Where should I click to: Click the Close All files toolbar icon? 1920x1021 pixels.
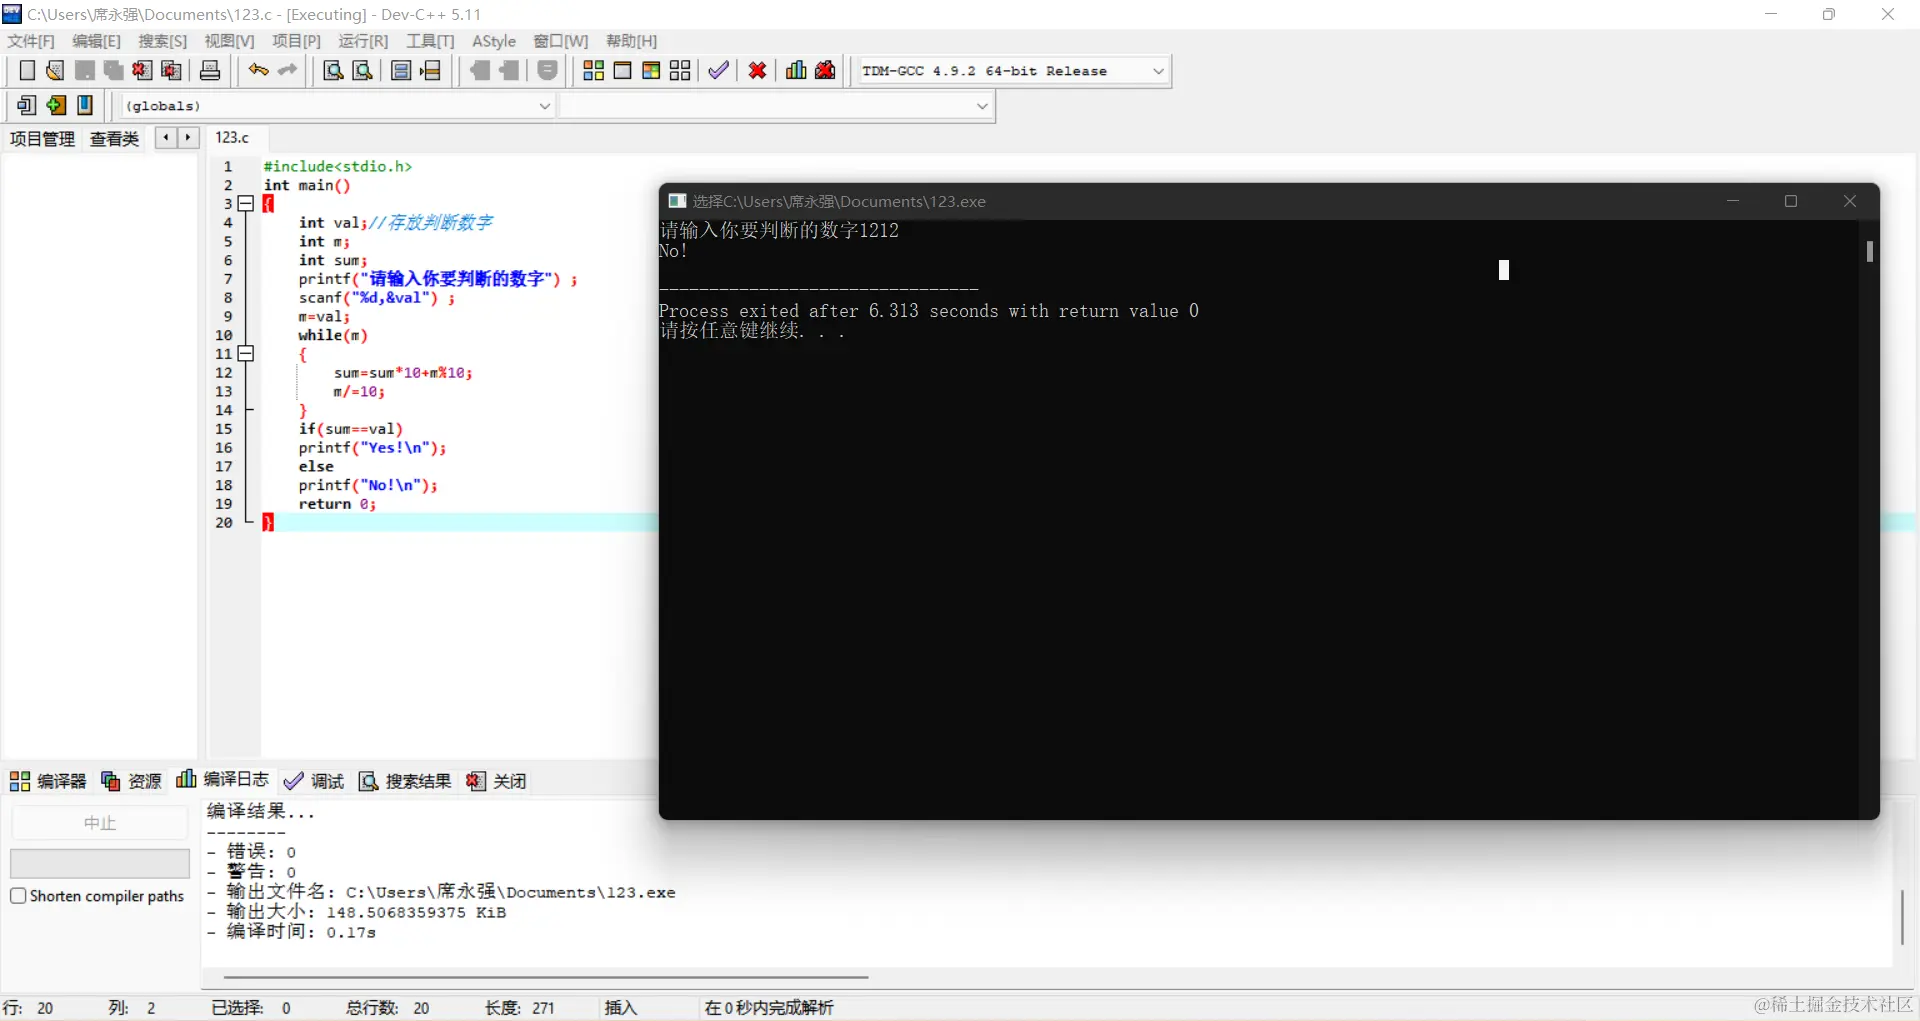click(172, 70)
